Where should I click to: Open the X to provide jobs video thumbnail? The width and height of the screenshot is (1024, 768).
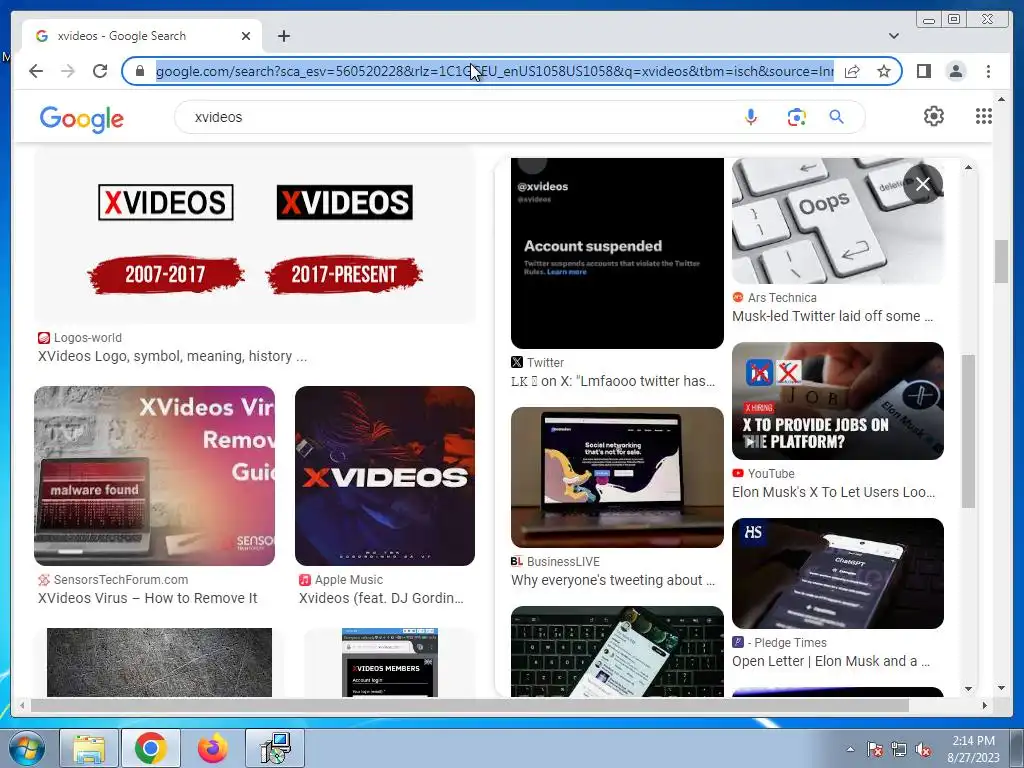click(838, 401)
